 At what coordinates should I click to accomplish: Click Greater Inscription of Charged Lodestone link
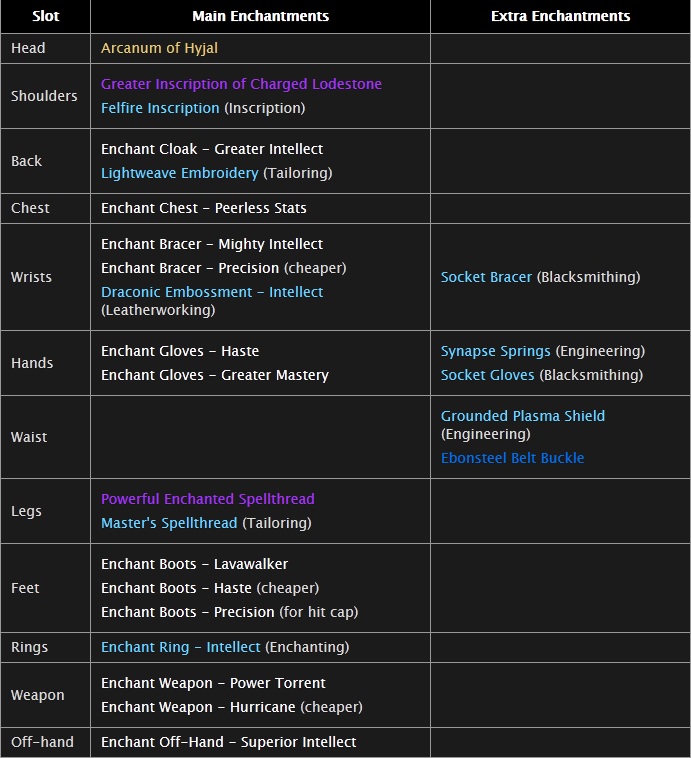pos(241,84)
